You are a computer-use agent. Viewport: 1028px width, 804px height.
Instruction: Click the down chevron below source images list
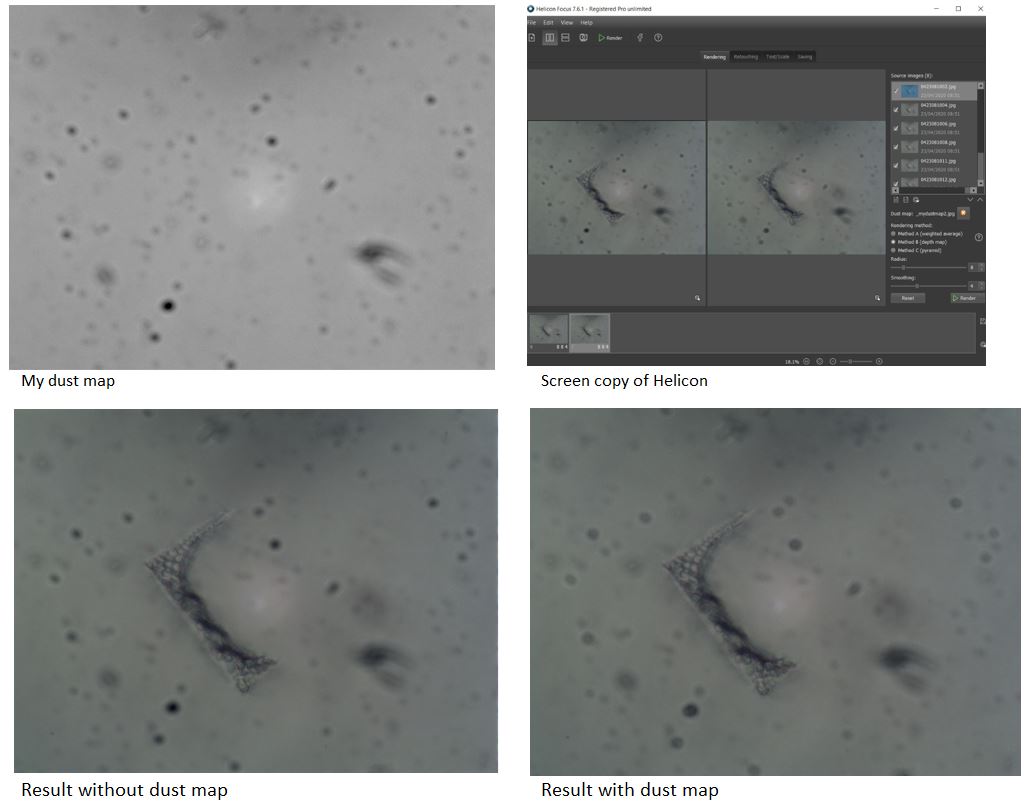[x=970, y=200]
